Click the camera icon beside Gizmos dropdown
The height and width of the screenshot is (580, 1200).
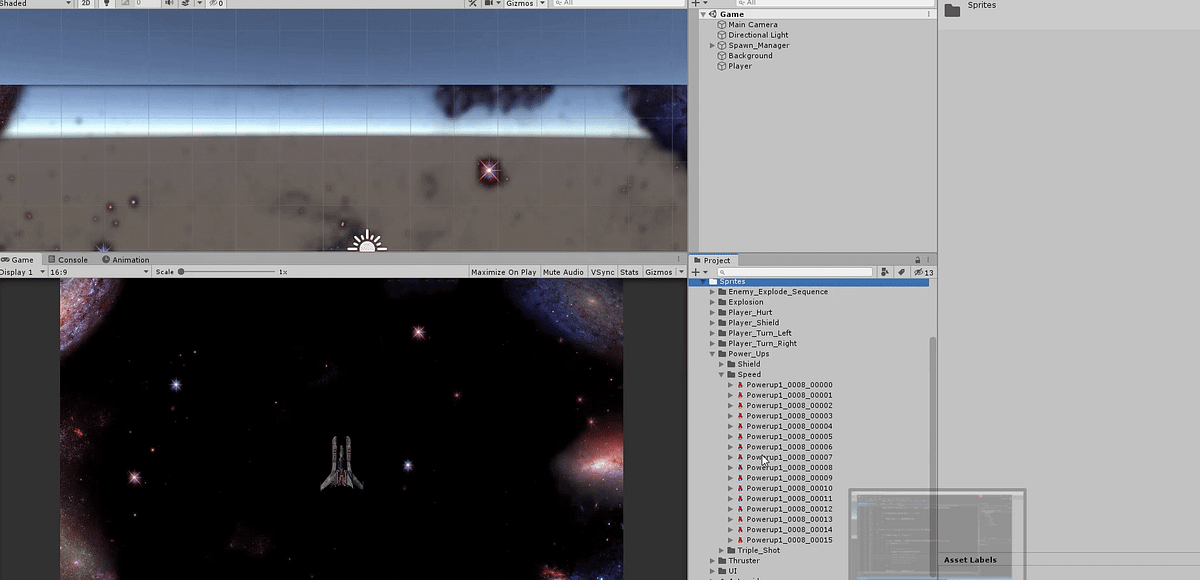pyautogui.click(x=491, y=3)
